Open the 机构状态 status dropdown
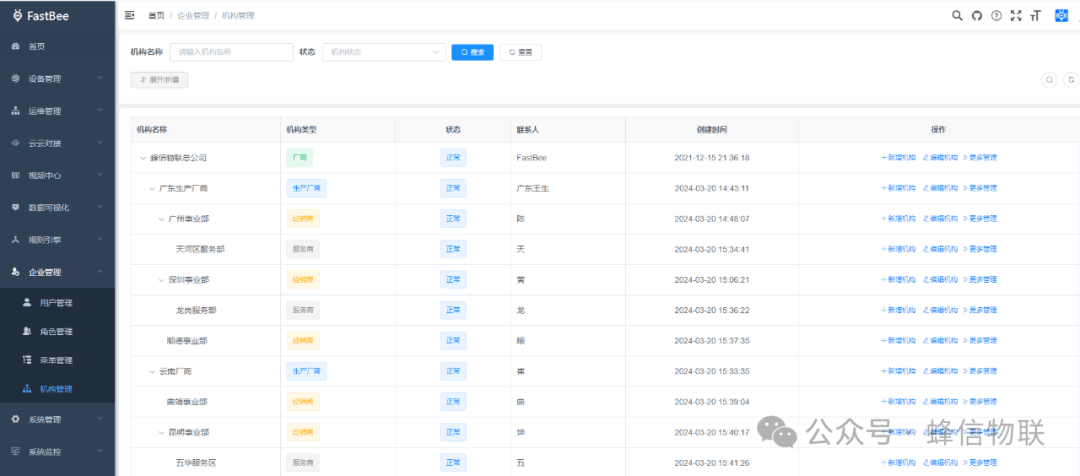 [x=384, y=52]
